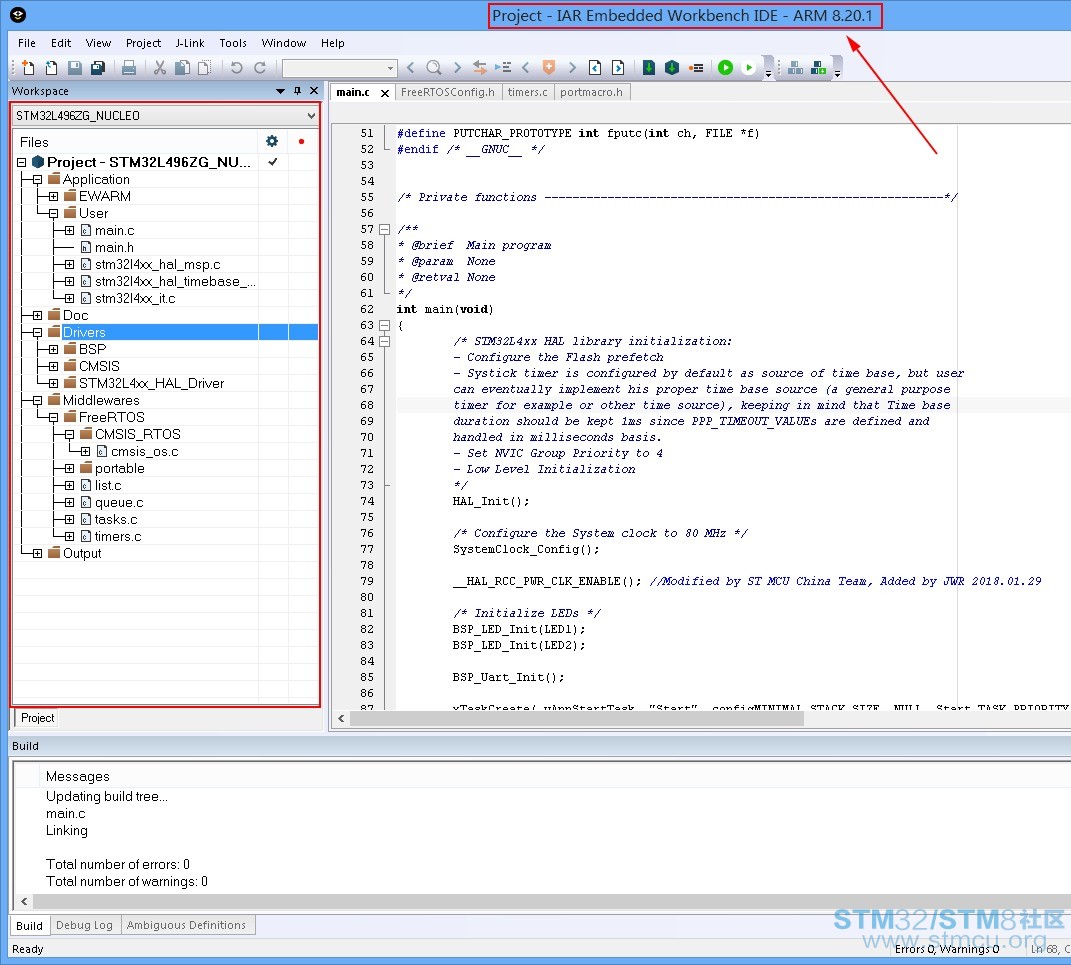Open the toolbar quick search combo box
This screenshot has height=965, width=1071.
tap(339, 68)
